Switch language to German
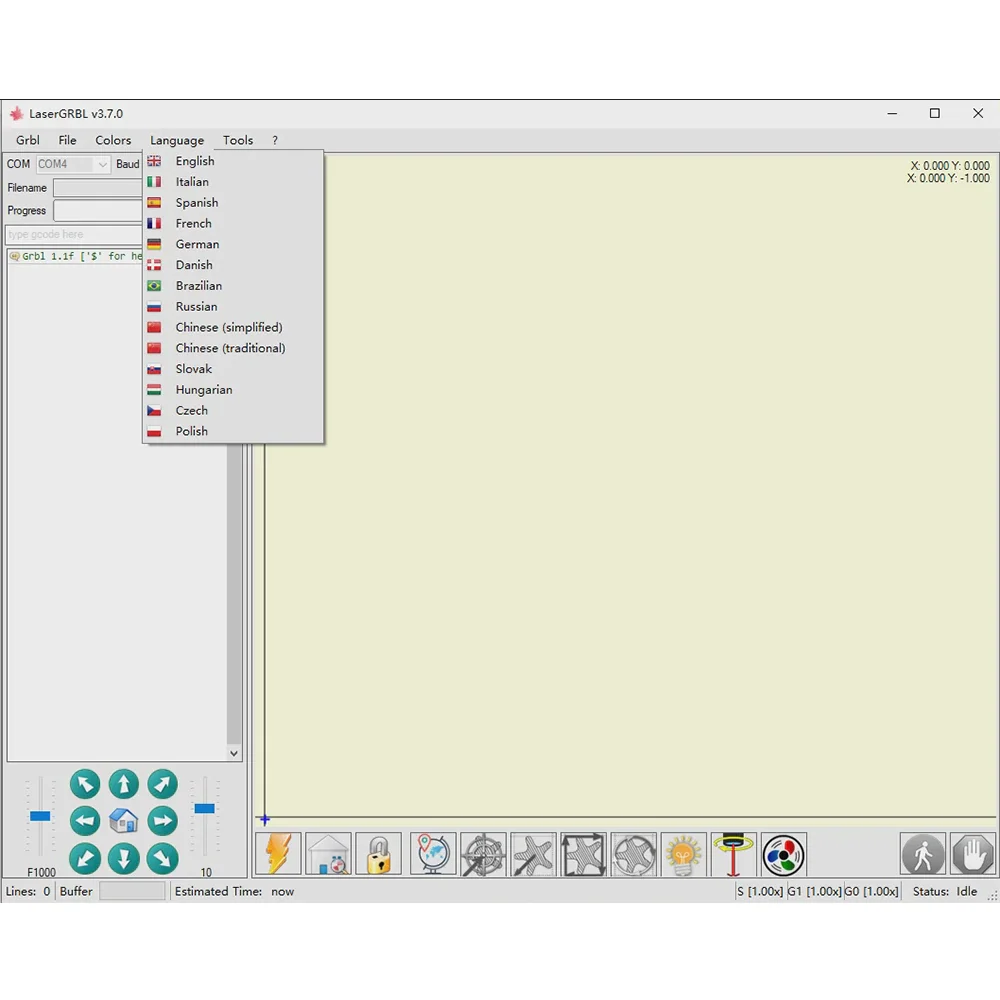Viewport: 1000px width, 1000px height. click(x=233, y=244)
